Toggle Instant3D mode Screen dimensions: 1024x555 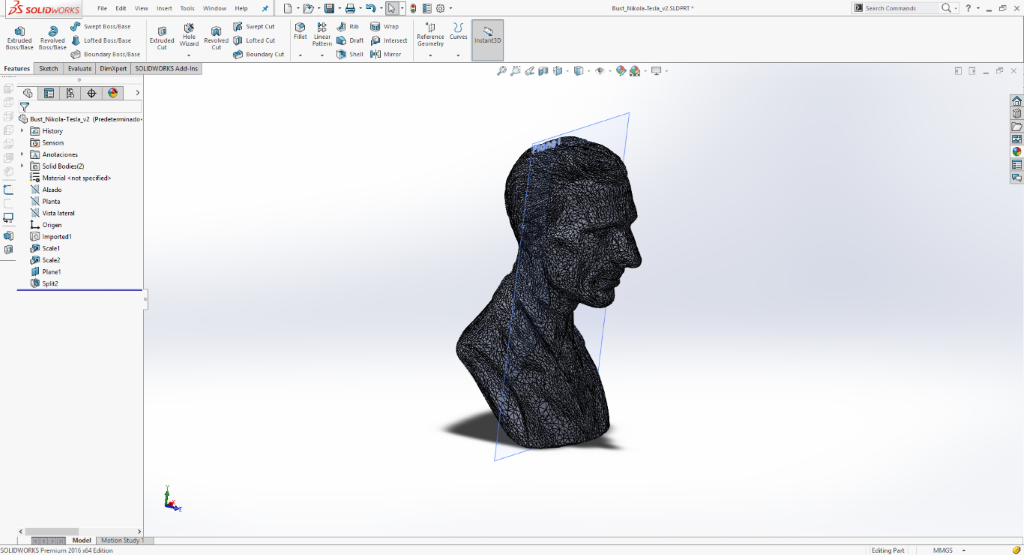point(488,38)
